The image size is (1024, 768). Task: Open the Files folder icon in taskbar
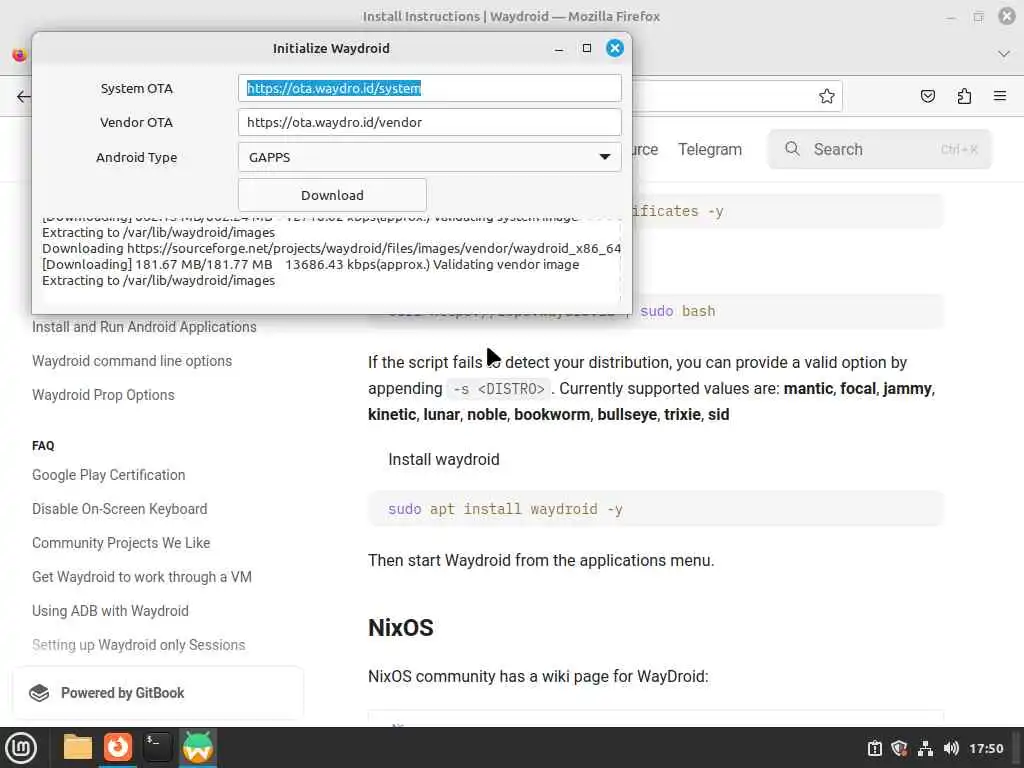point(78,747)
